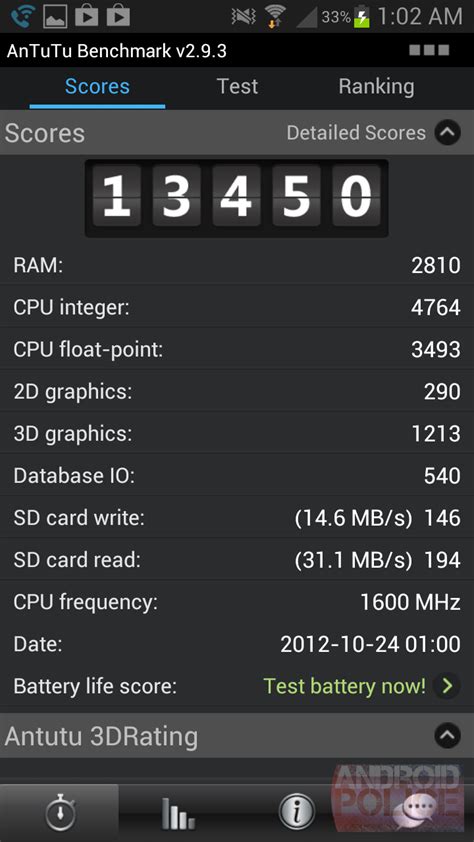Tap the Wi-Fi status bar icon
The image size is (474, 842).
coord(275,17)
